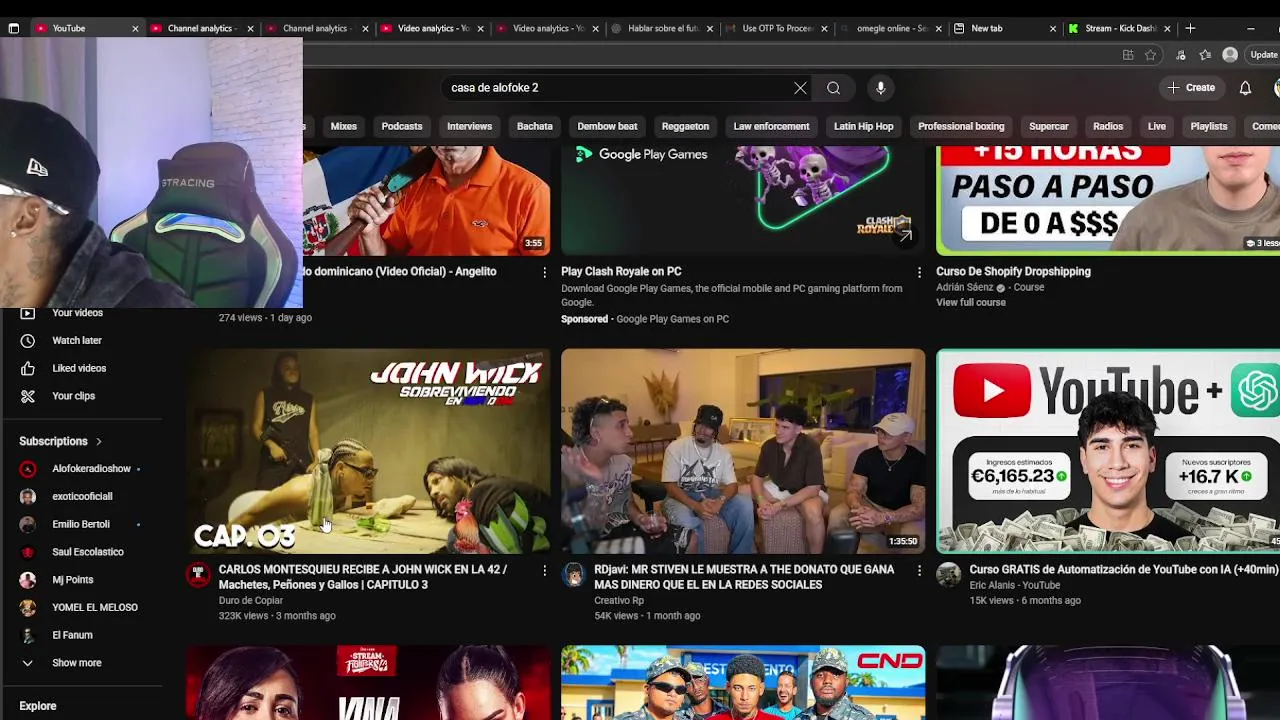This screenshot has height=720, width=1280.
Task: Open the YouTube notifications bell
Action: pos(1245,88)
